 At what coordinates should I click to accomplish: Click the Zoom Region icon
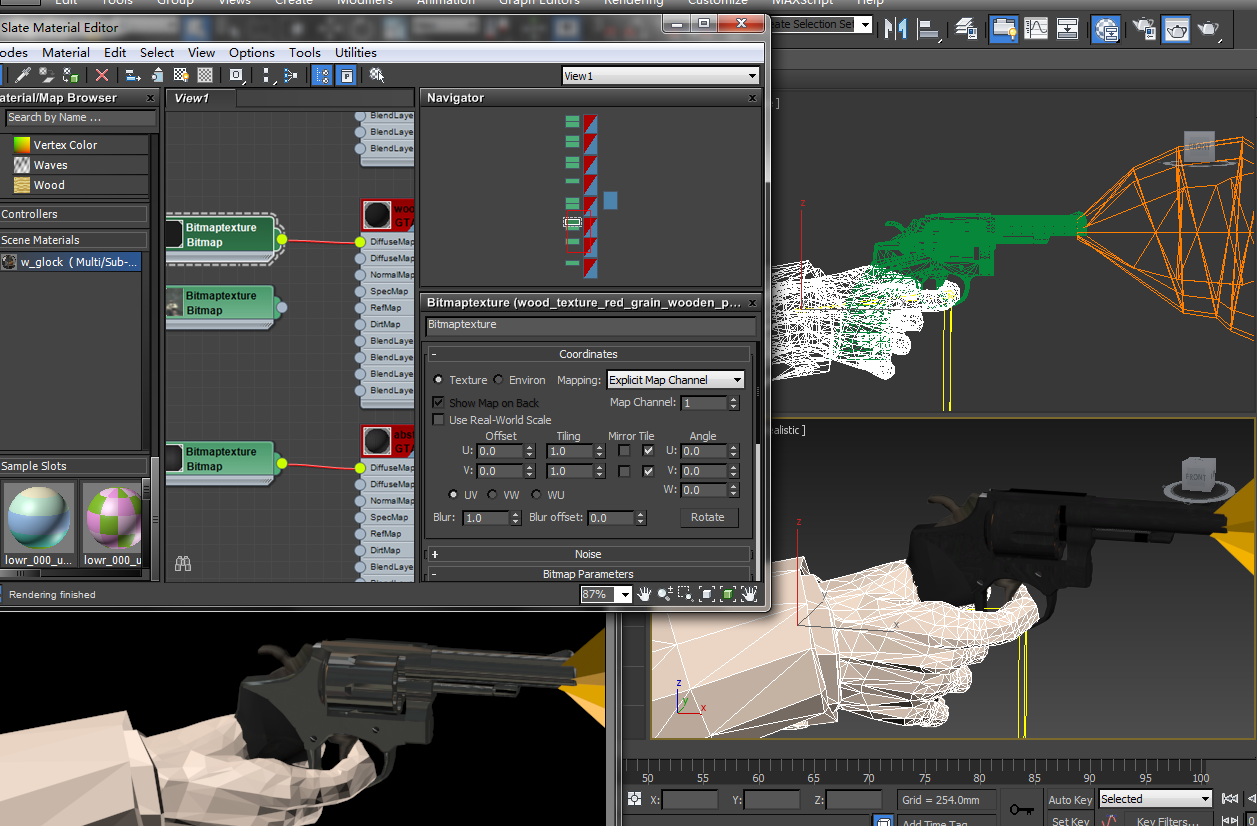[x=685, y=594]
